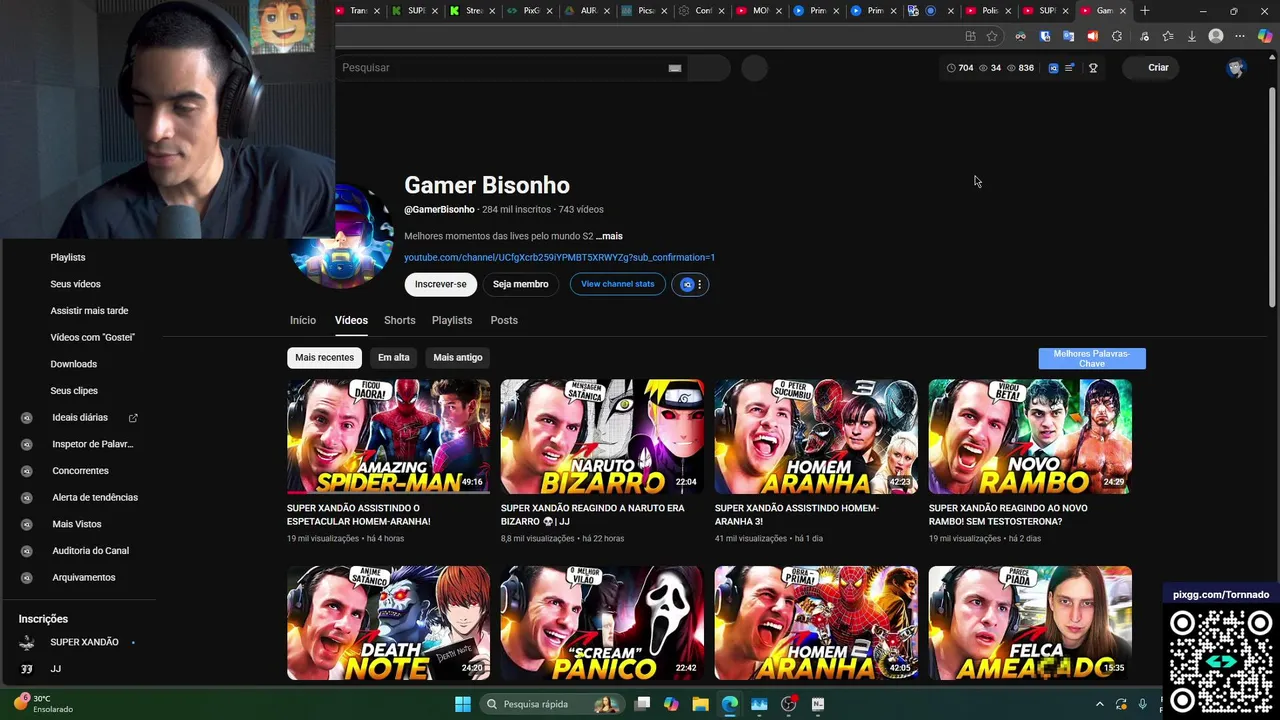Open the channel Playlists tab

[452, 320]
